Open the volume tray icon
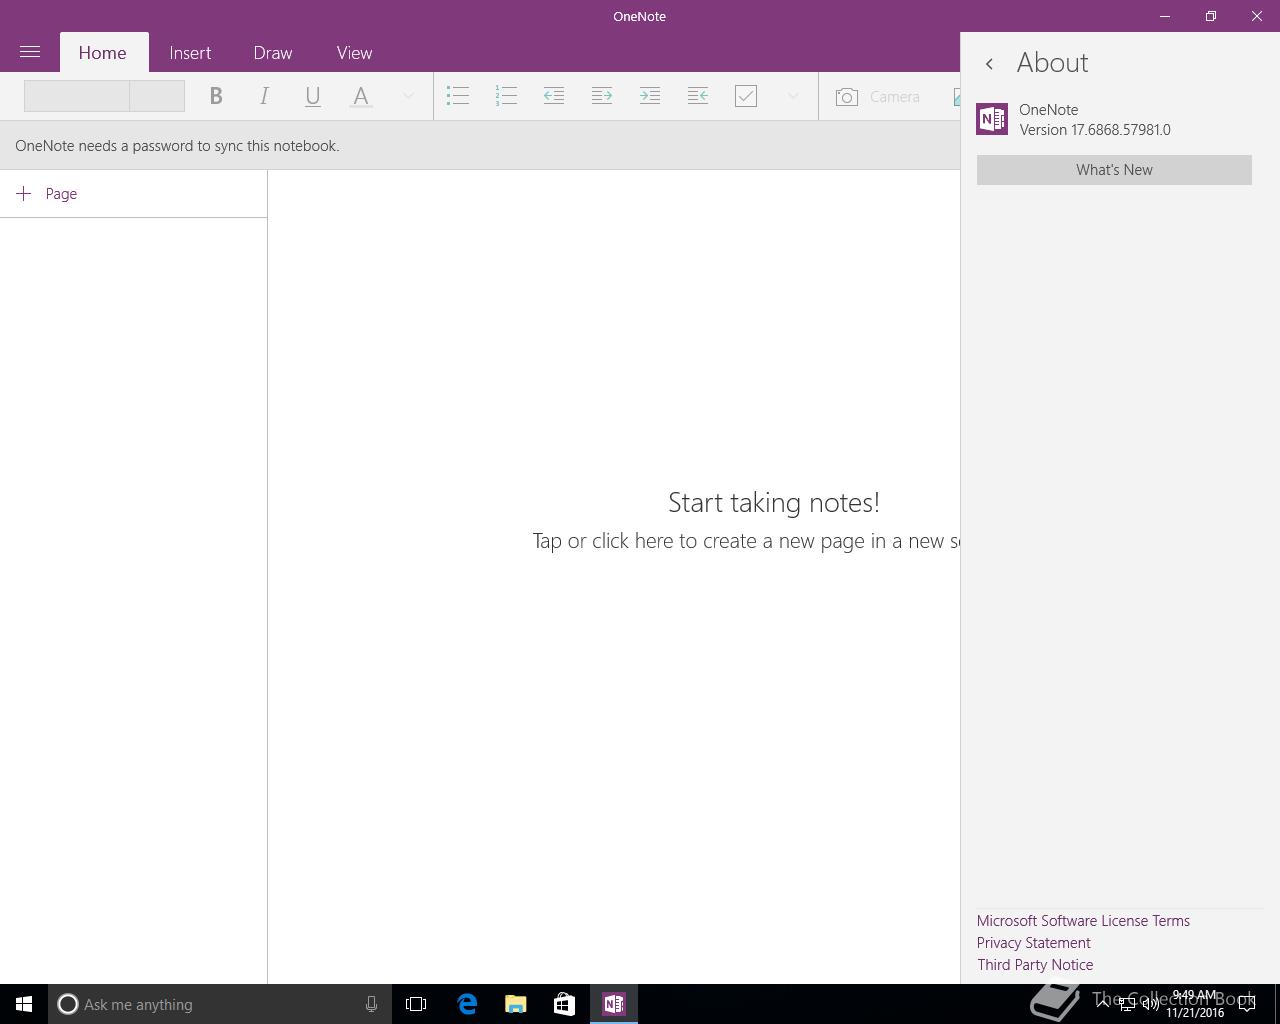Screen dimensions: 1280x1024 pos(1151,1004)
